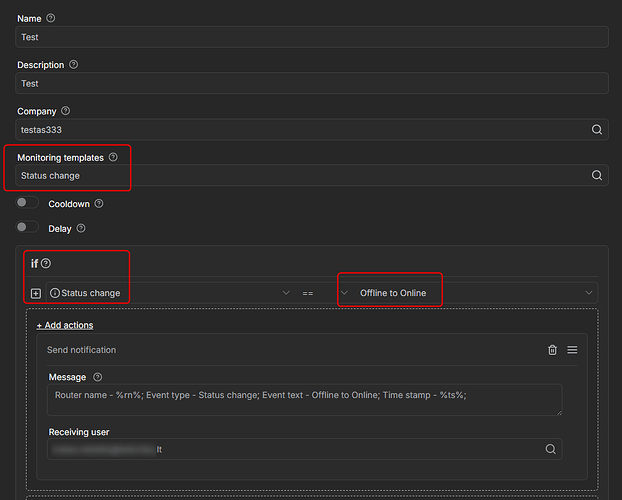Click the Company field containing testas333
The height and width of the screenshot is (500, 622).
312,129
